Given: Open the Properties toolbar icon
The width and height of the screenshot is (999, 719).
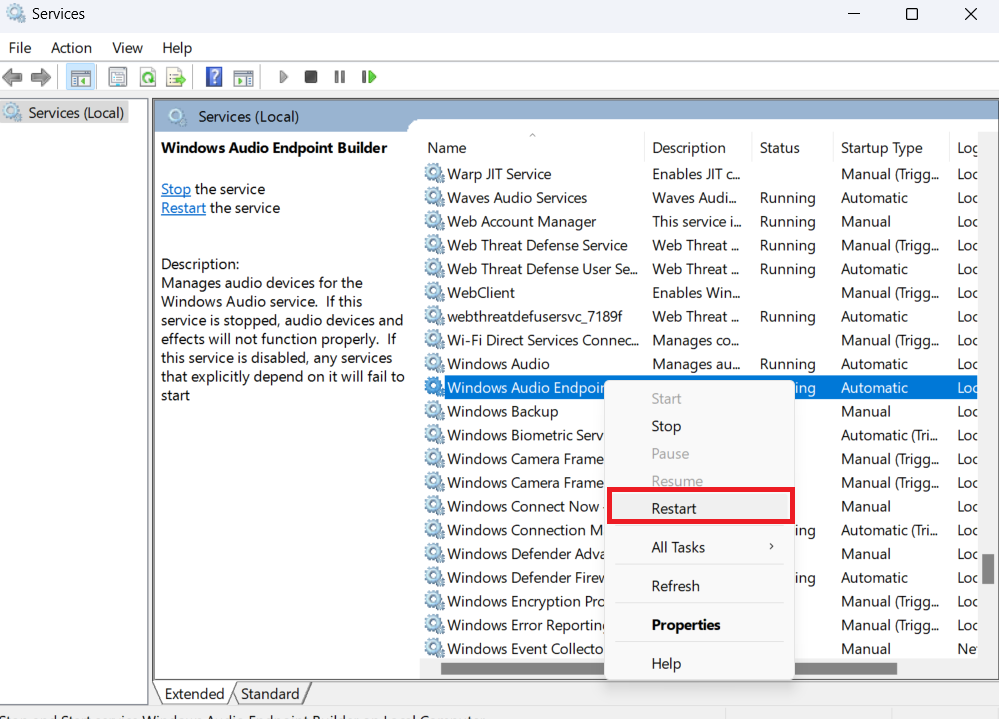Looking at the screenshot, I should click(x=118, y=77).
